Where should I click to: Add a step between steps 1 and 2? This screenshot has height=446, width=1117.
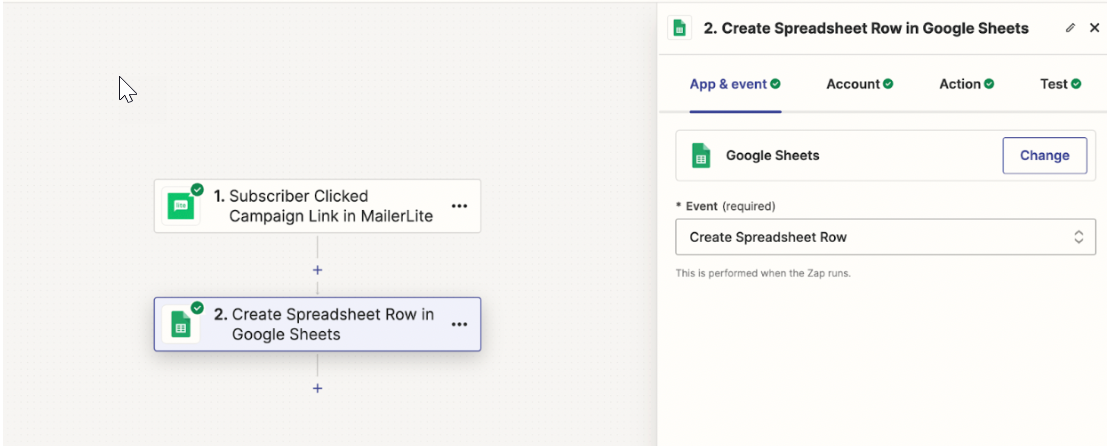[x=317, y=270]
